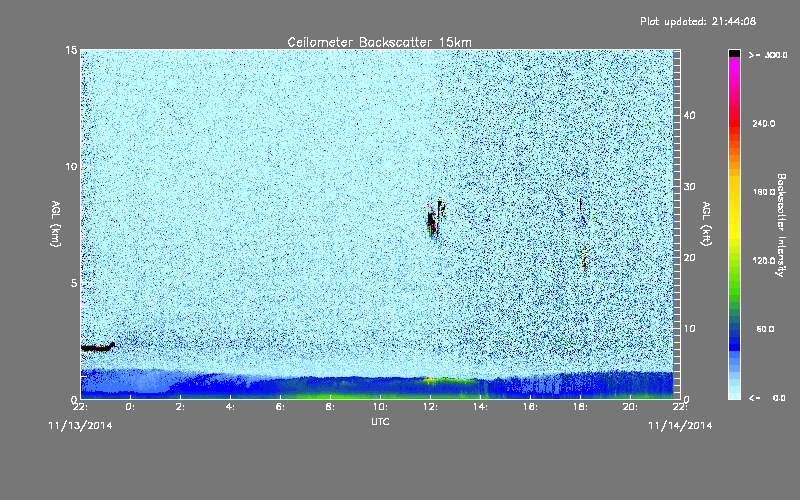Click the 'Backscatter Intensity' colorbar title
The width and height of the screenshot is (800, 500).
pos(781,225)
